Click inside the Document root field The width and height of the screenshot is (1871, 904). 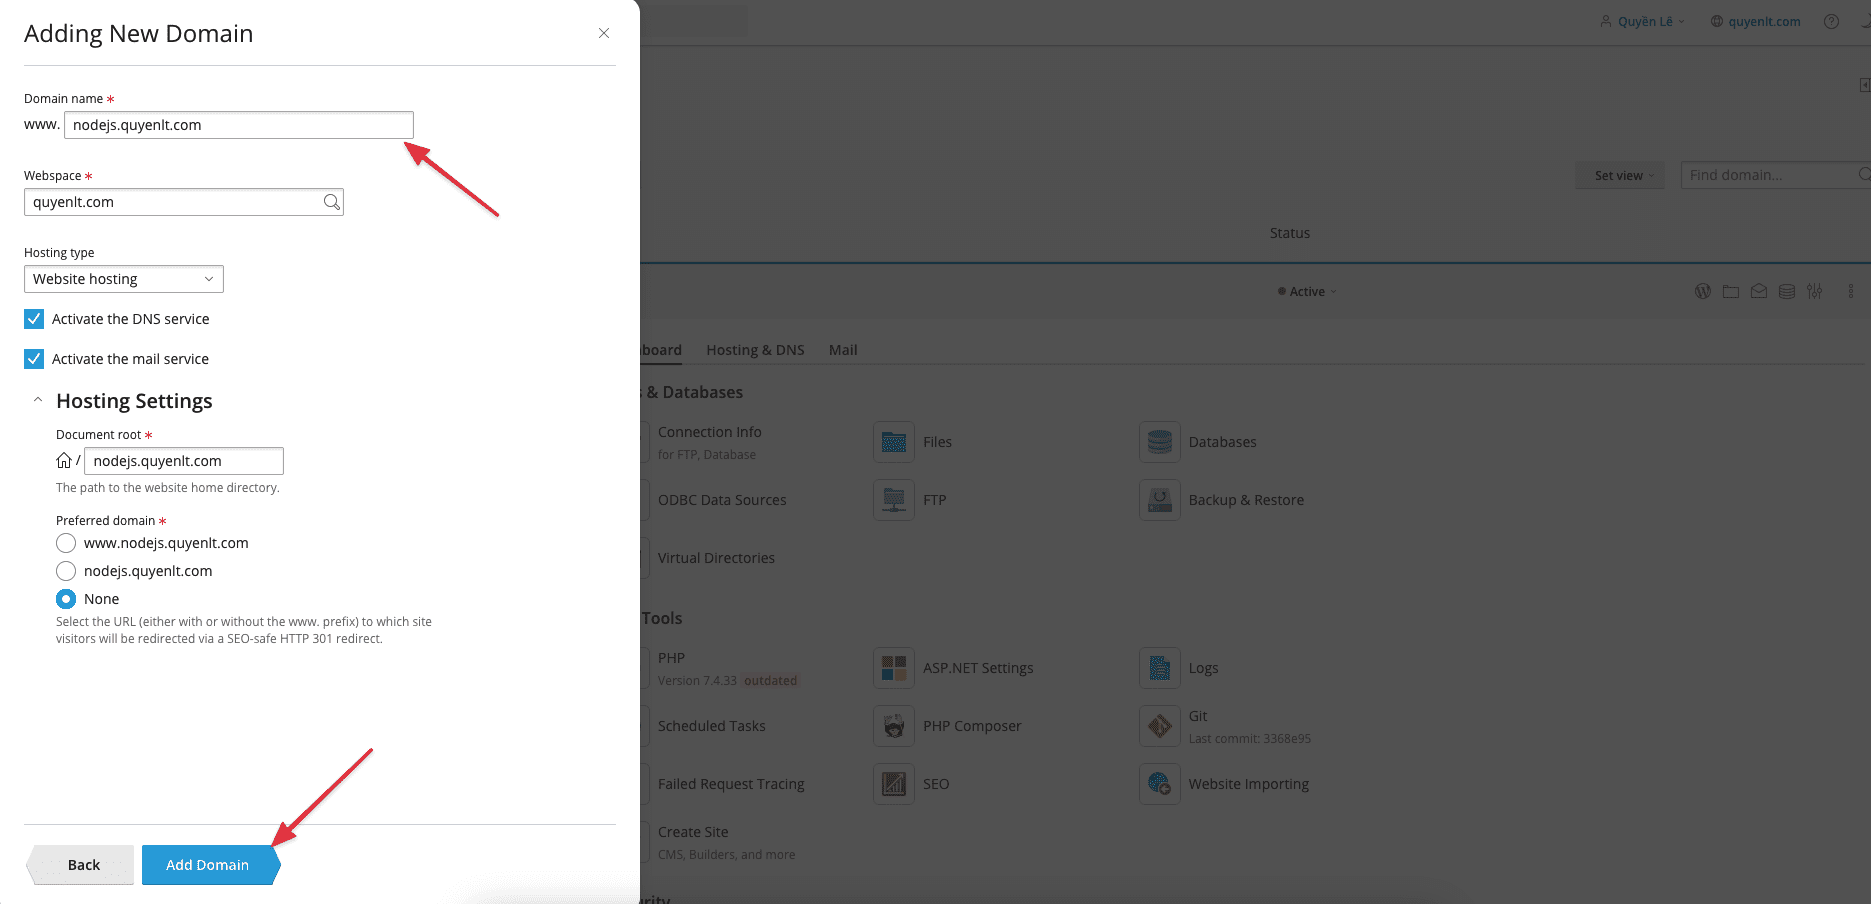(x=183, y=461)
